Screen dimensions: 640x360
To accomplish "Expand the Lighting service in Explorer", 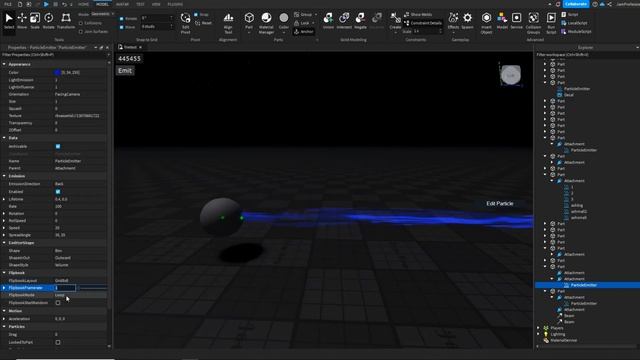I will click(538, 334).
